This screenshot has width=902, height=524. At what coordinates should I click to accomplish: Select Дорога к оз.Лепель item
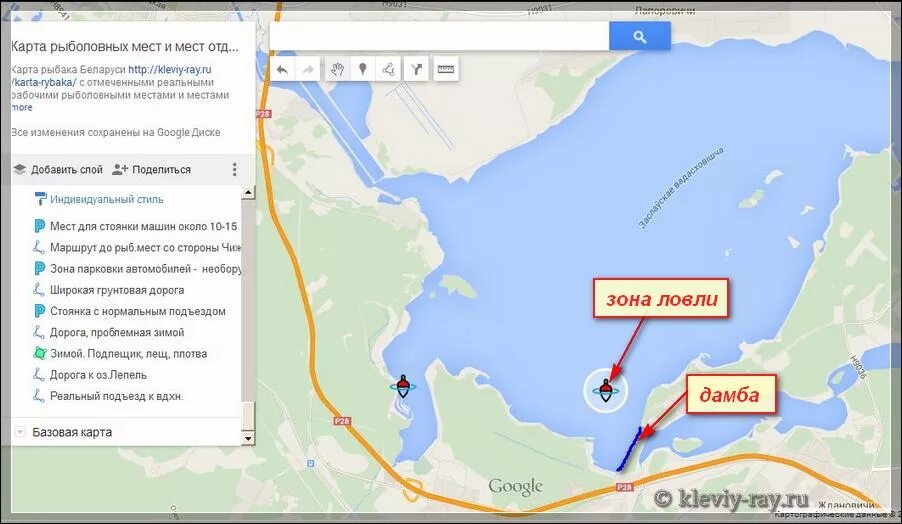[98, 375]
